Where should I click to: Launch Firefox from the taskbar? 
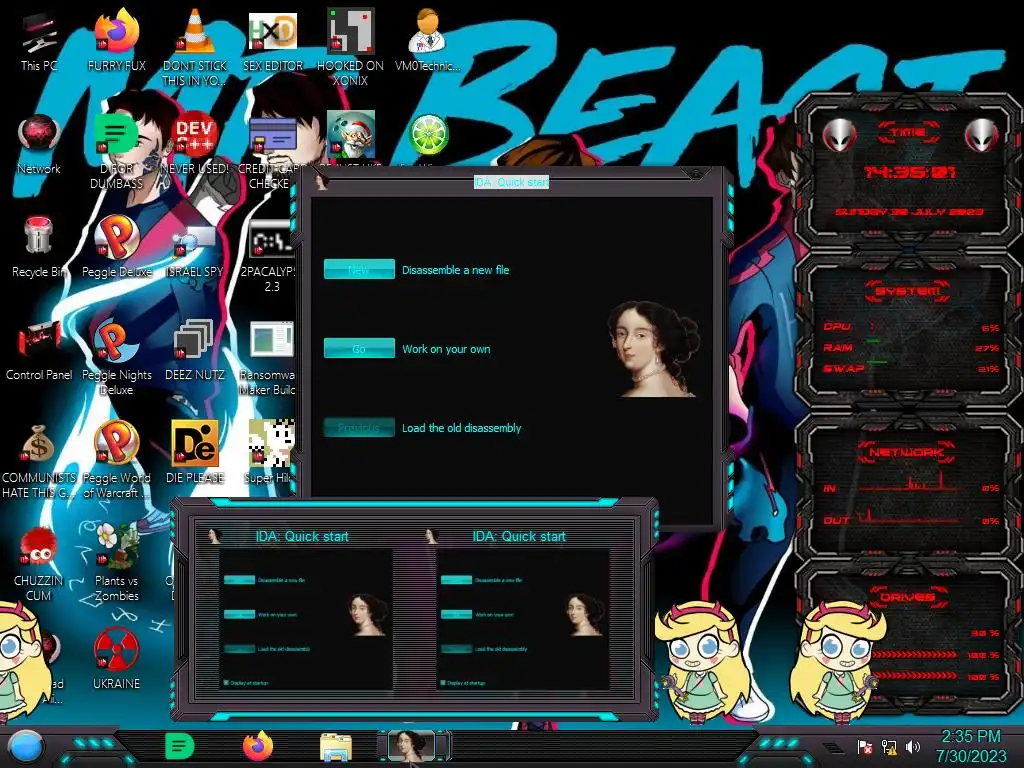tap(258, 746)
